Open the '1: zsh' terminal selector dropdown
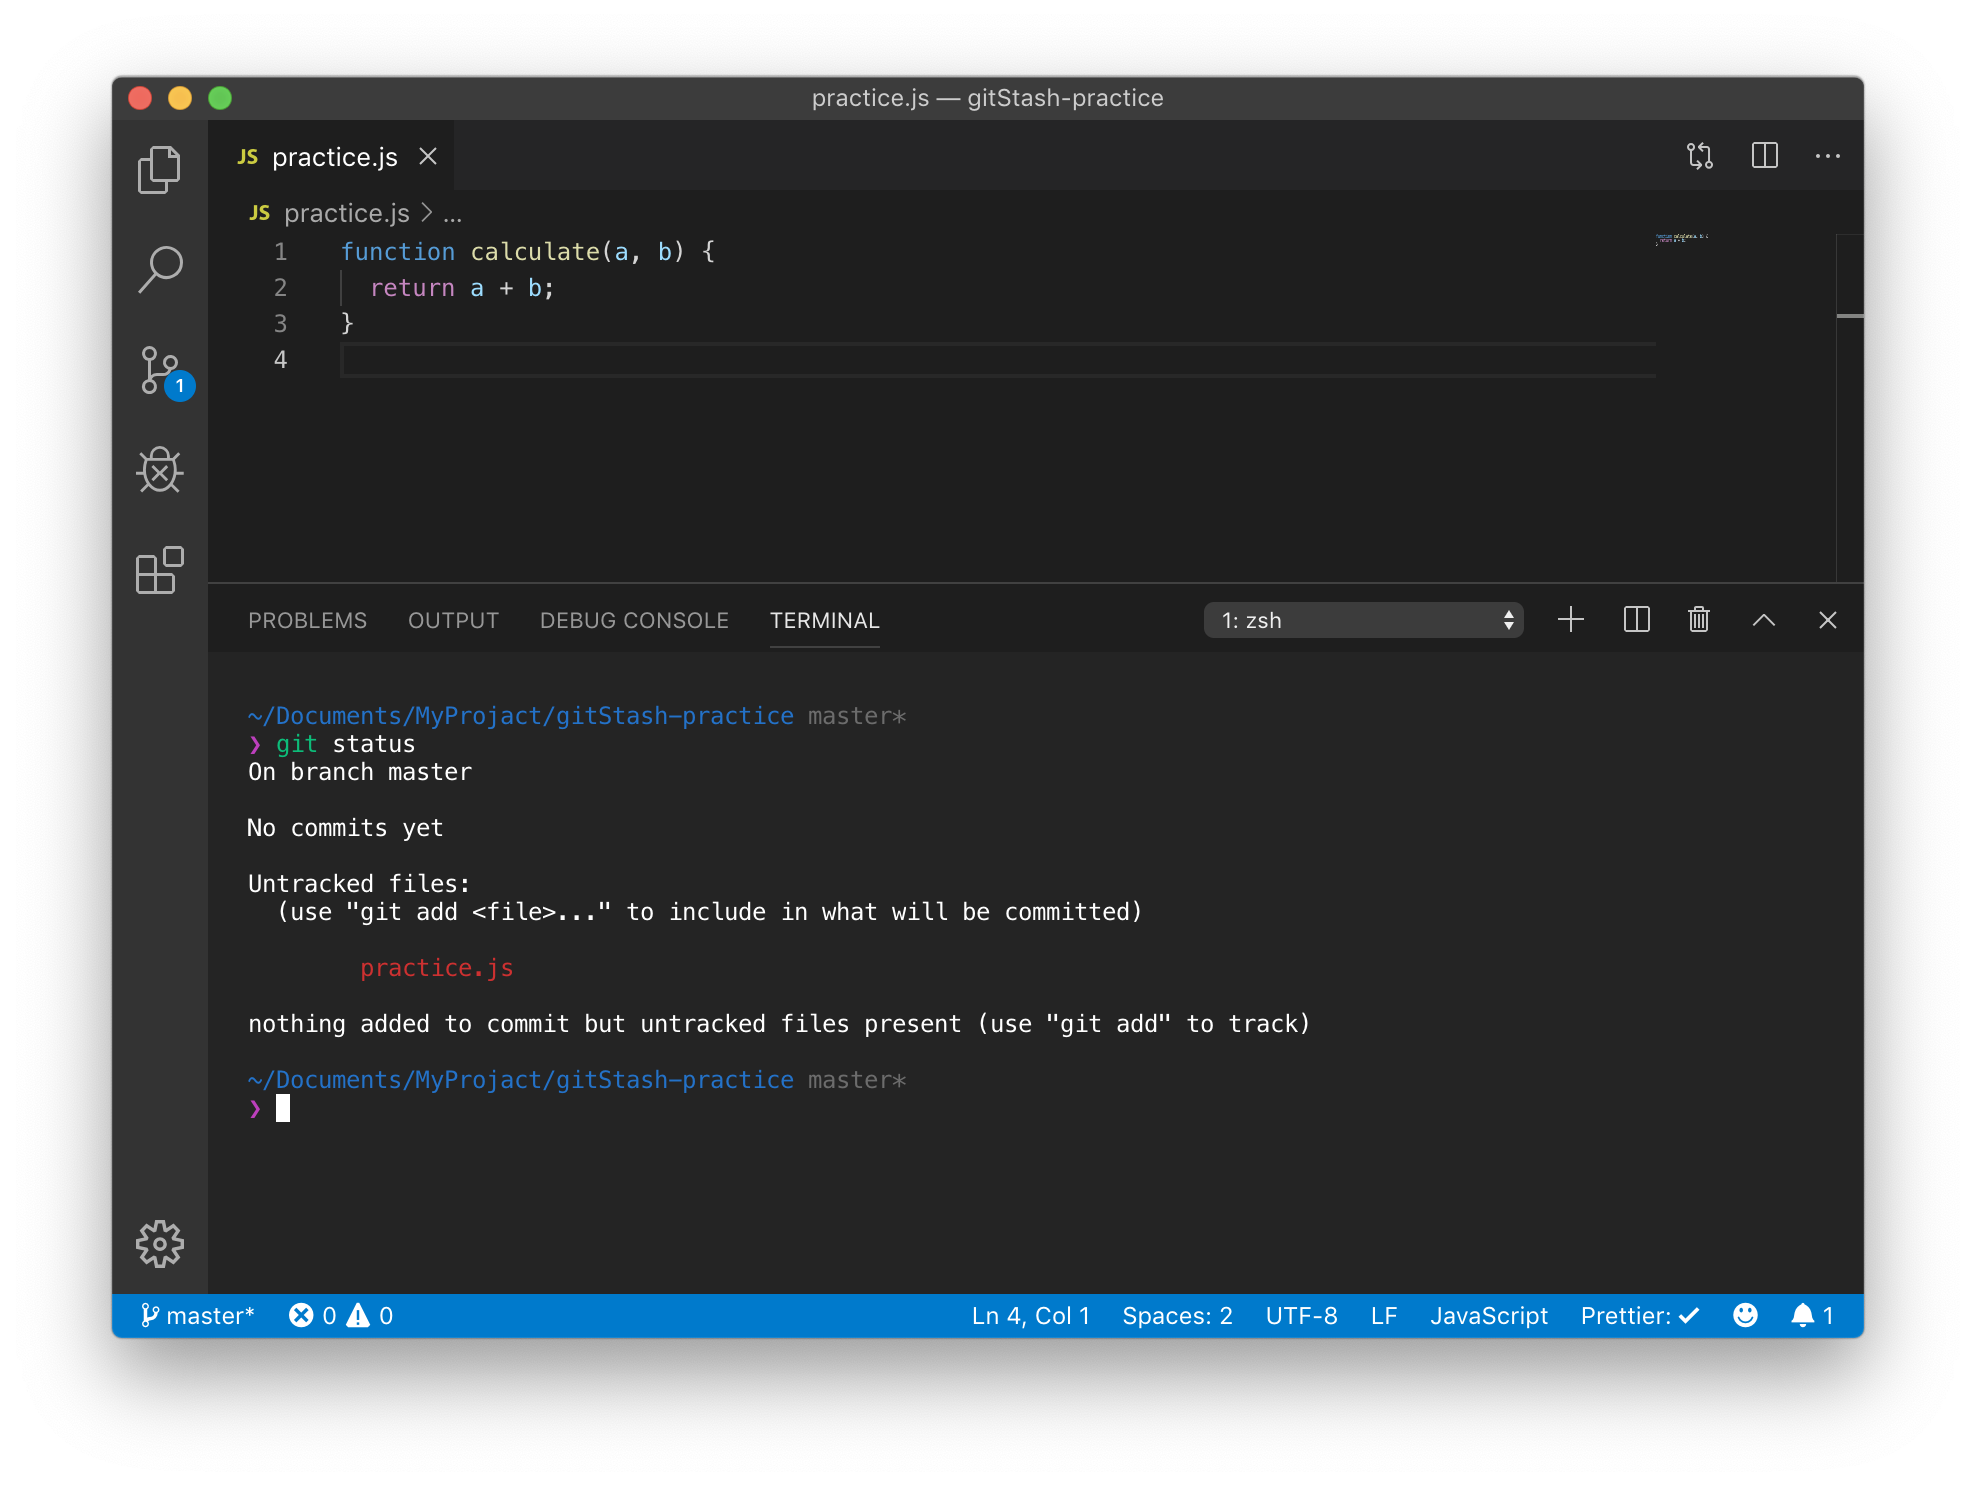The height and width of the screenshot is (1486, 1976). (x=1363, y=620)
